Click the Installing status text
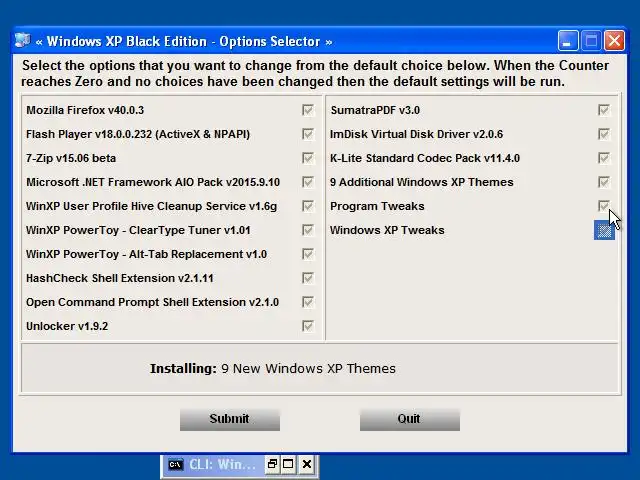The image size is (640, 480). pyautogui.click(x=273, y=369)
